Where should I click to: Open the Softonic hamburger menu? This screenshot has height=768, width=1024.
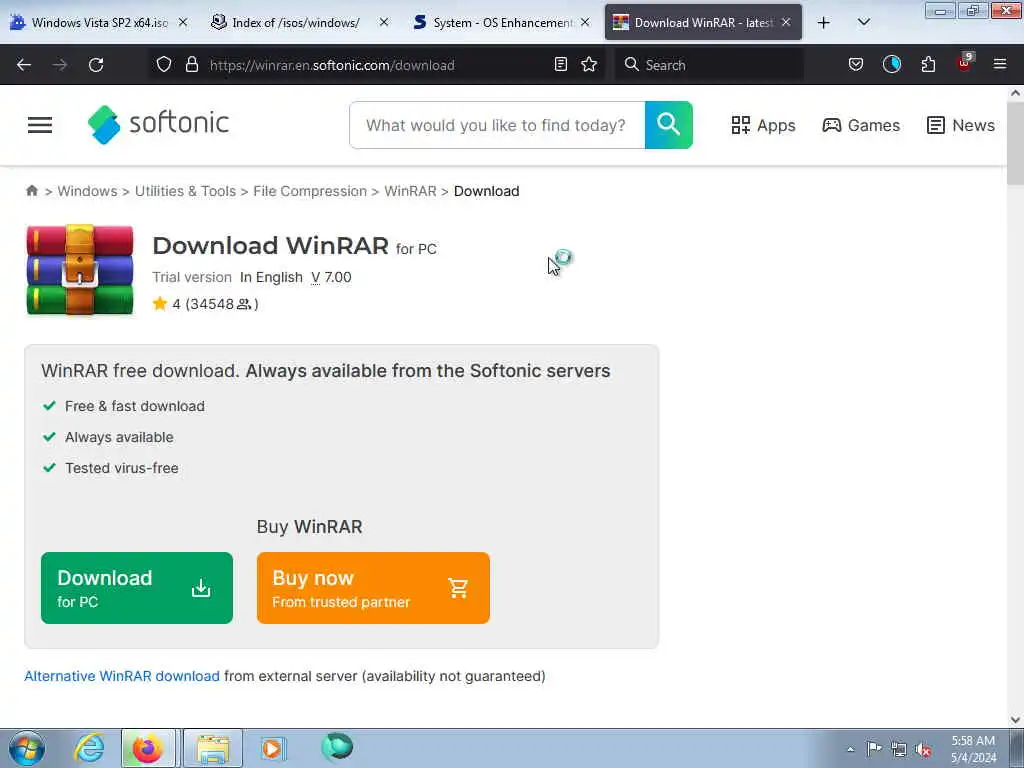coord(40,125)
